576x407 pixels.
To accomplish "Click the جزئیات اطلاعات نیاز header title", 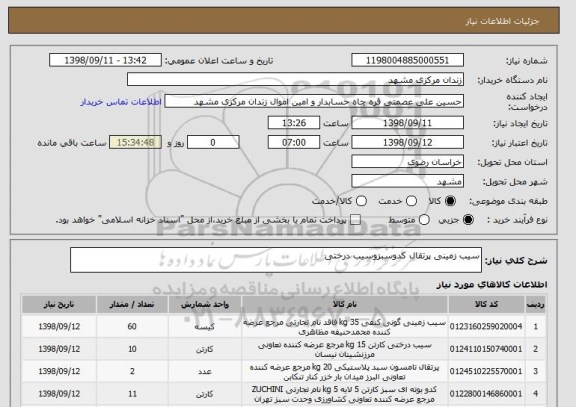I will [503, 21].
